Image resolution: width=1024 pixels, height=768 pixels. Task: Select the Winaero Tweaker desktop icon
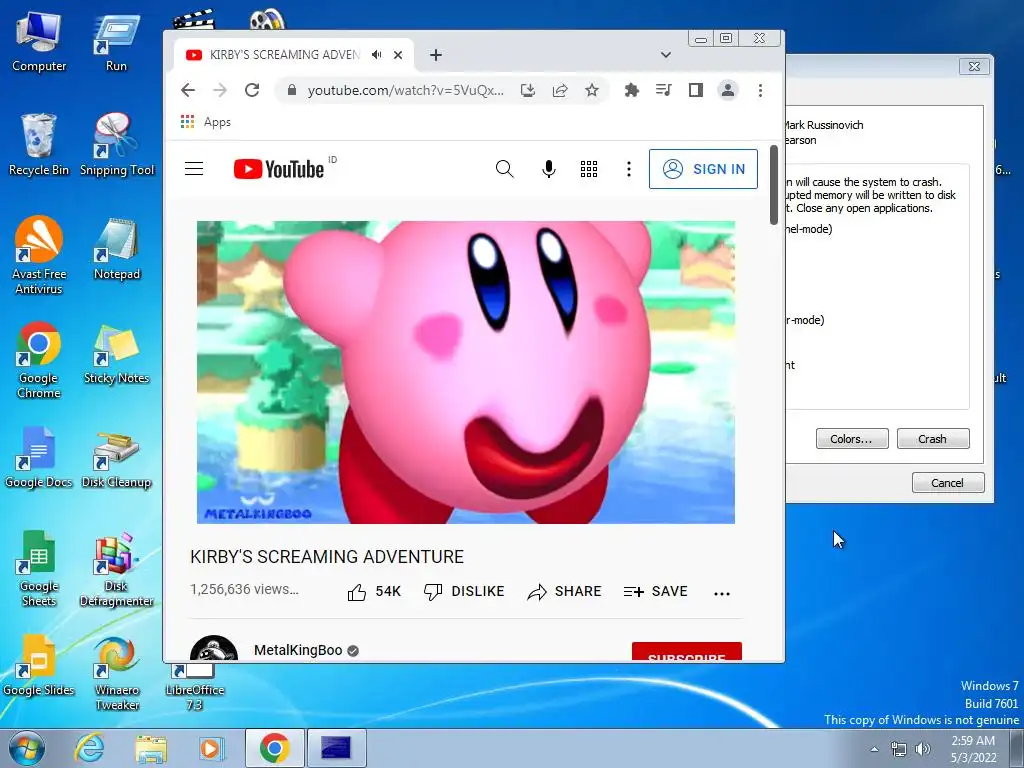pos(117,674)
